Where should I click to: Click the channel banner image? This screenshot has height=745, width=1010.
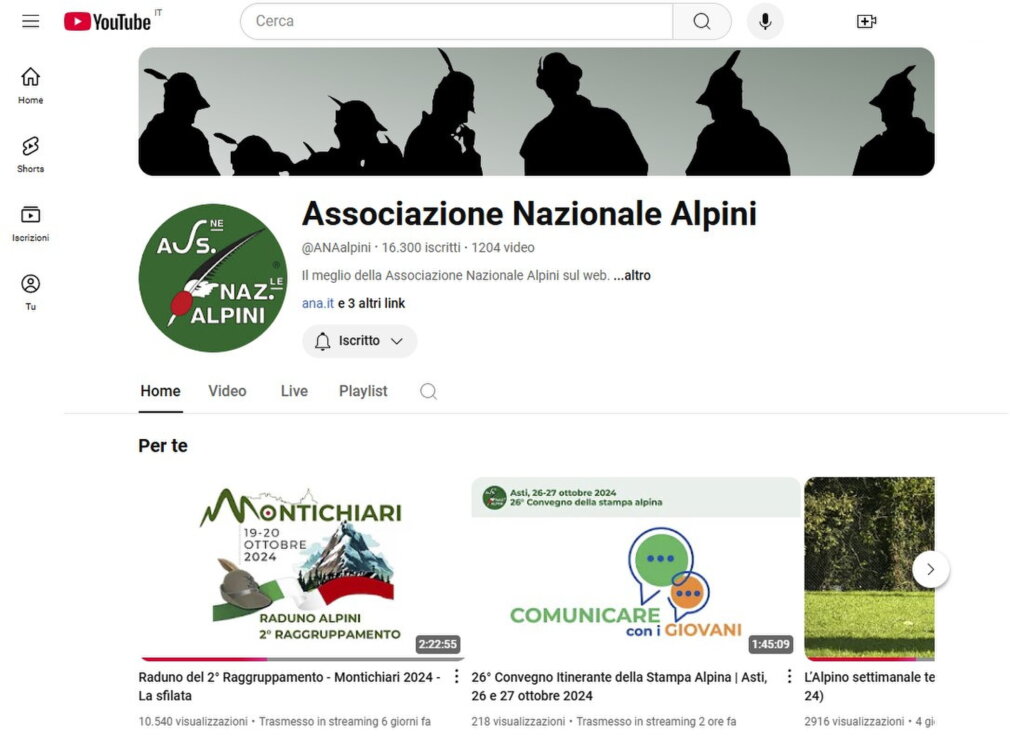(x=537, y=111)
